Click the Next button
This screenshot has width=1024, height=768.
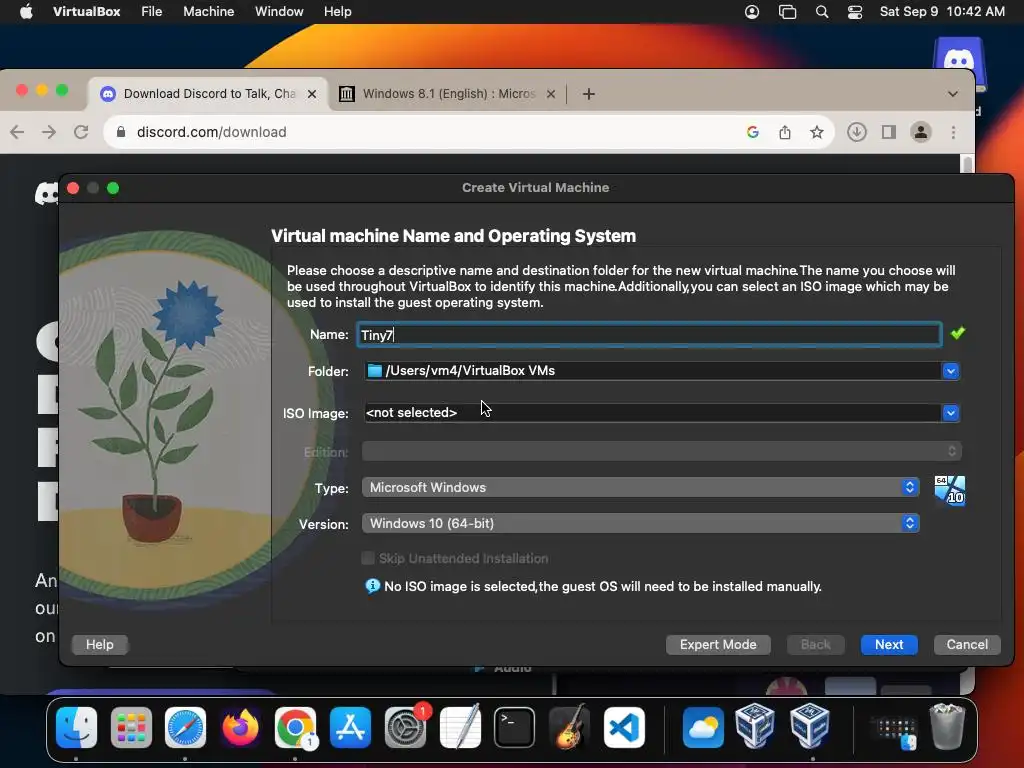(x=889, y=645)
